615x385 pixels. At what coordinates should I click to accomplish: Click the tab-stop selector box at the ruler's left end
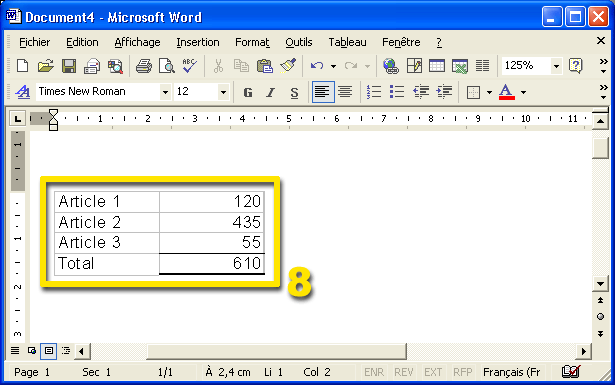click(x=18, y=118)
